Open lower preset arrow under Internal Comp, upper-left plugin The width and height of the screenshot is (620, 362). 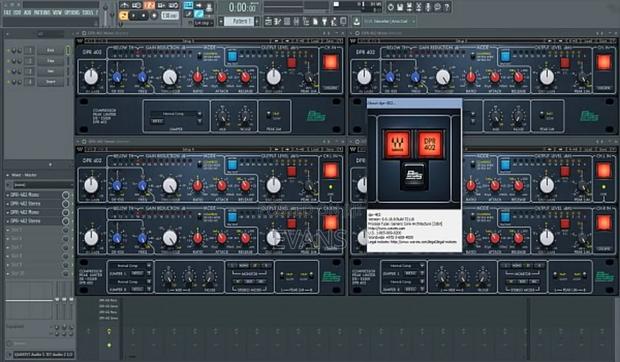(x=199, y=121)
